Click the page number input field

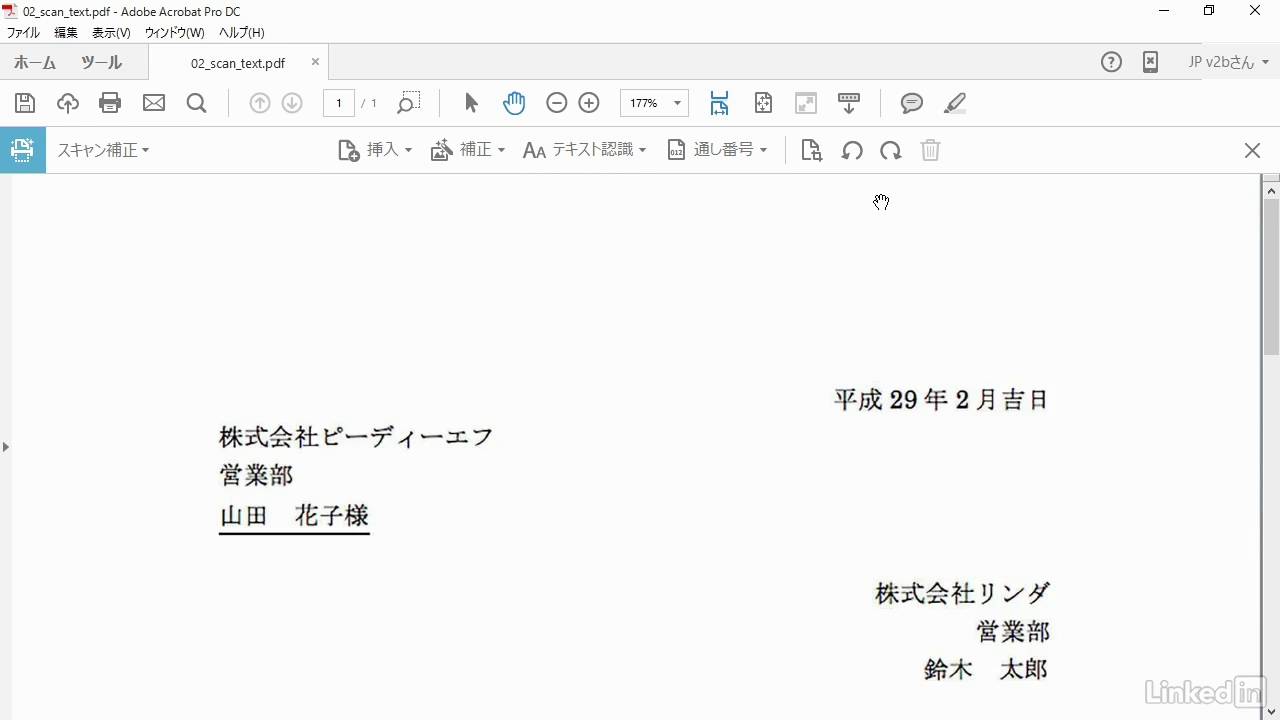point(339,103)
